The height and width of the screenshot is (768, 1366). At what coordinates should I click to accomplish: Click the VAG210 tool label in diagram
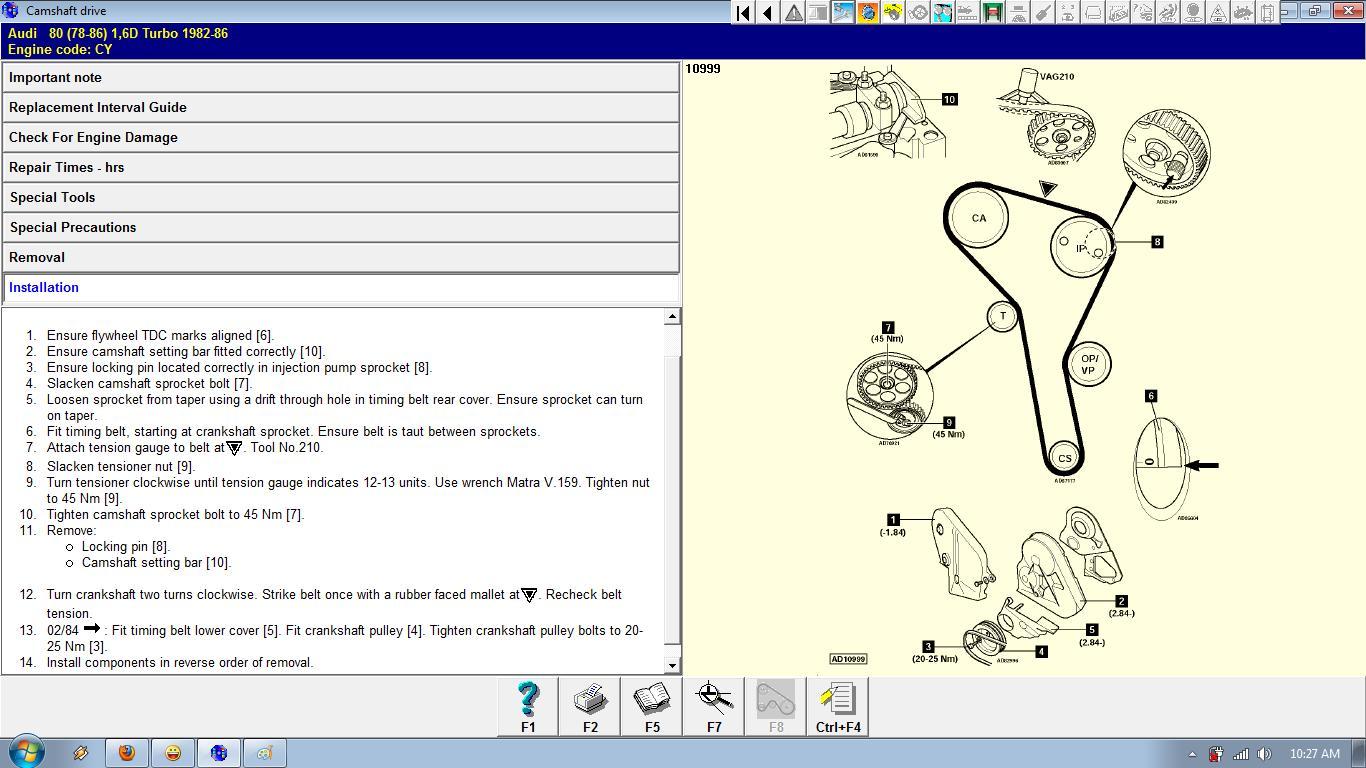1057,76
